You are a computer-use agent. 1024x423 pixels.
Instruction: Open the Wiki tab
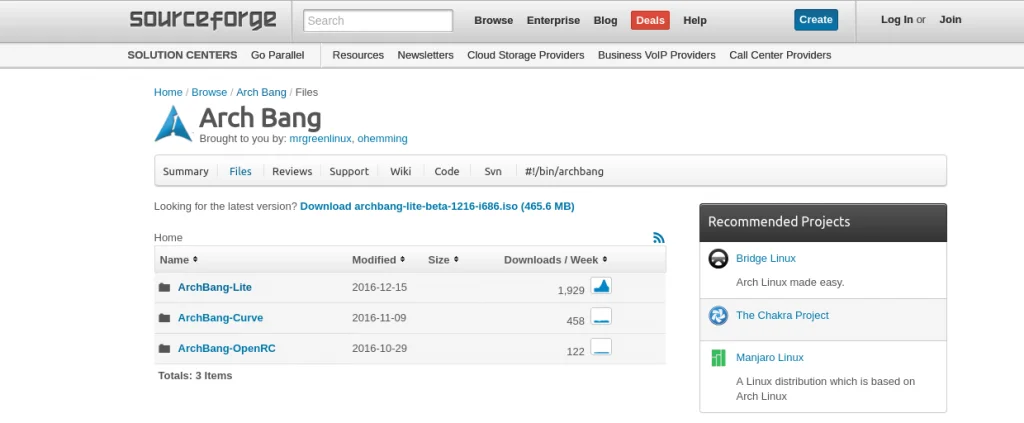click(400, 171)
